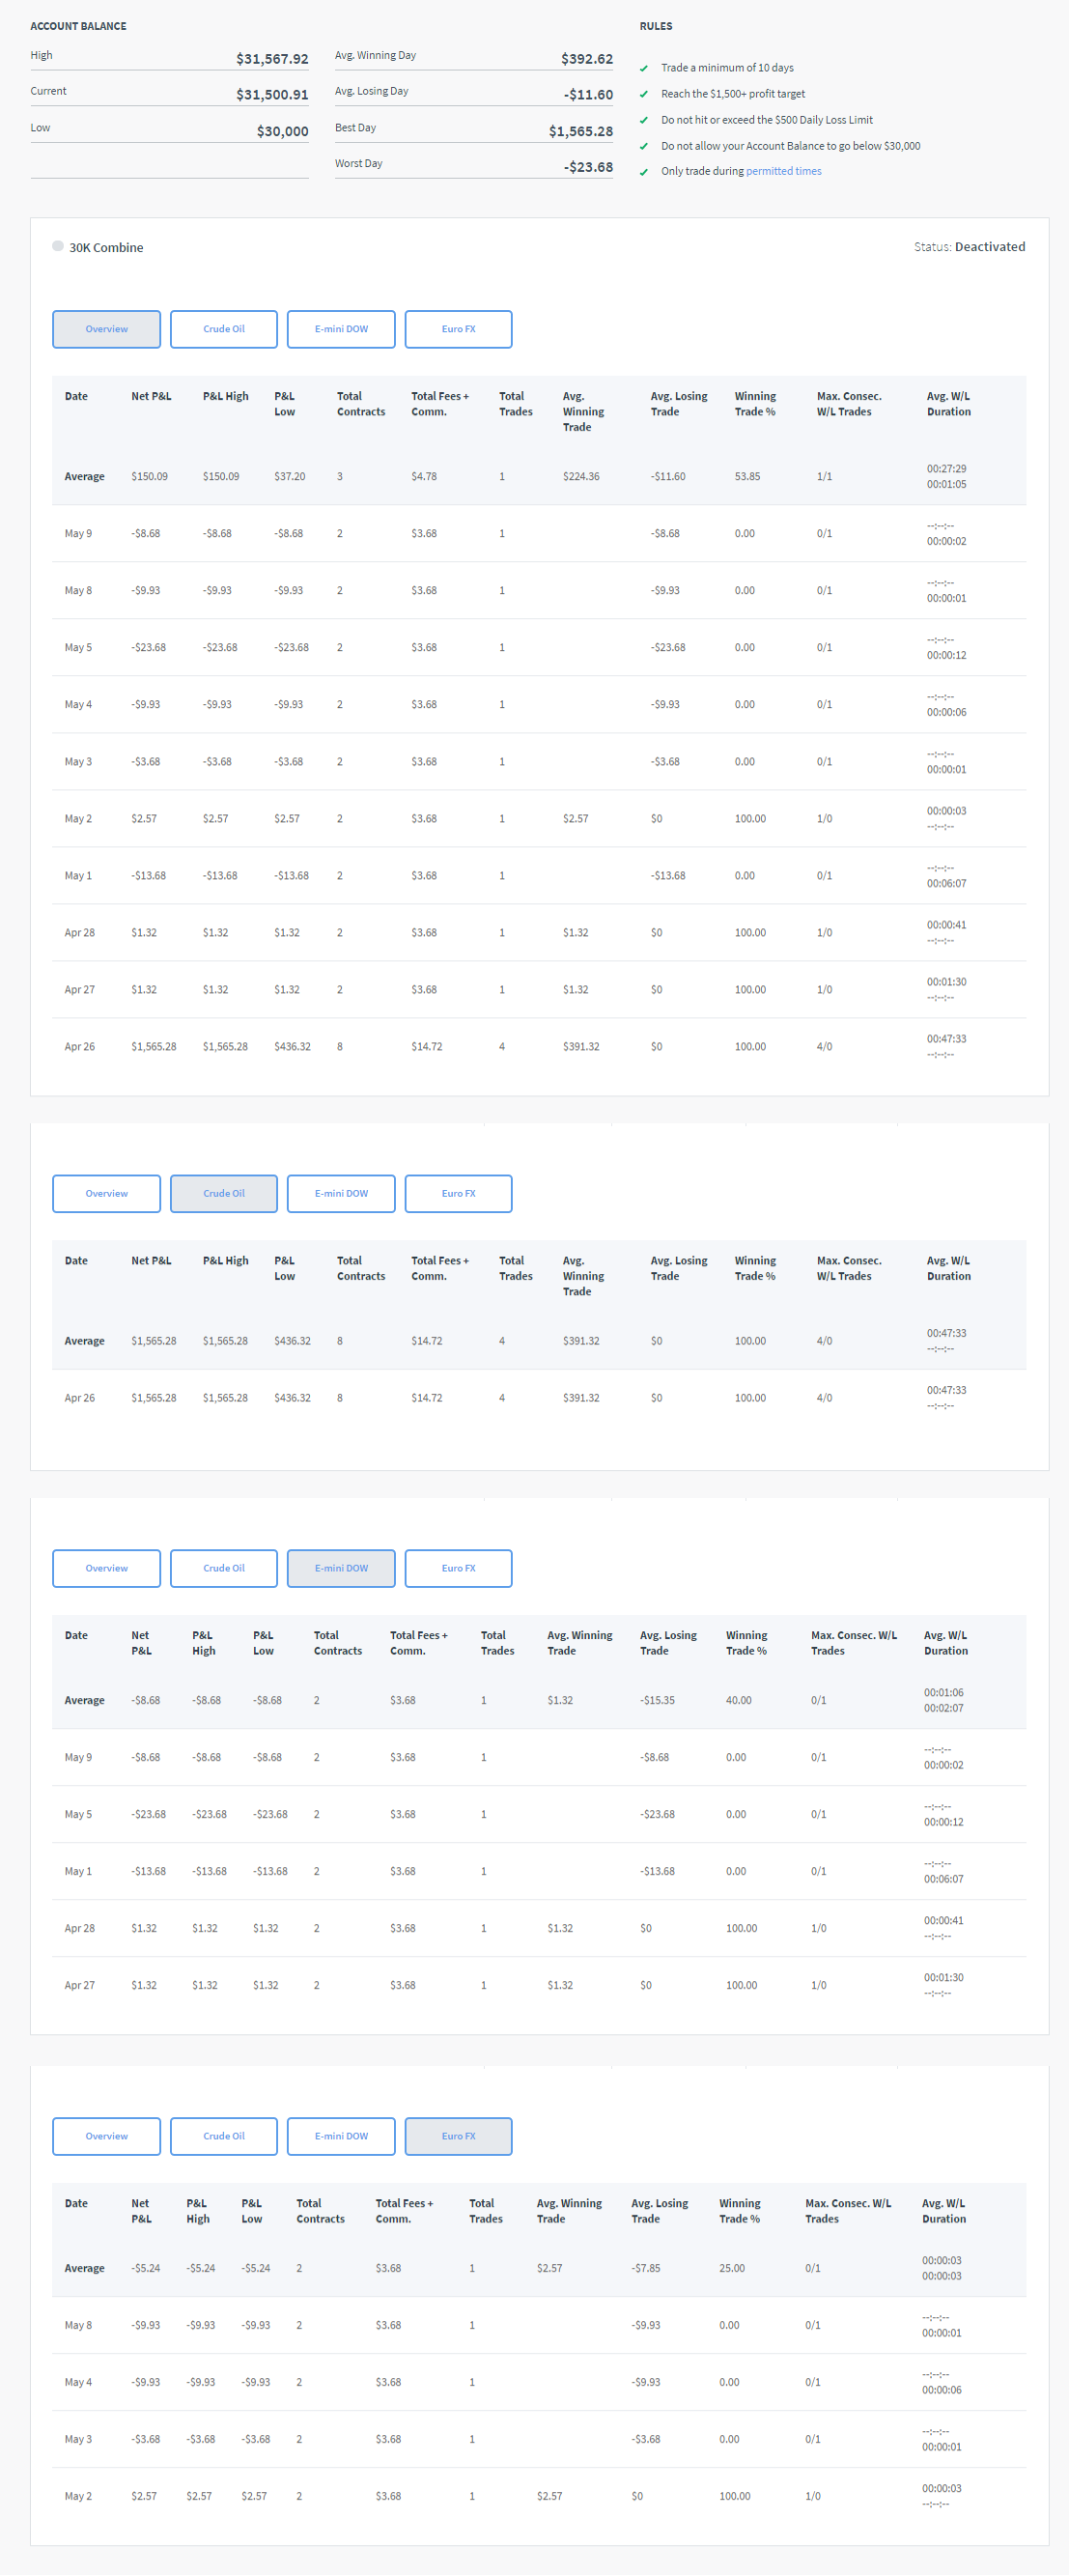The image size is (1069, 2576).
Task: Click Crude Oil tab in row with highlighted Euro FX
Action: pos(223,2136)
